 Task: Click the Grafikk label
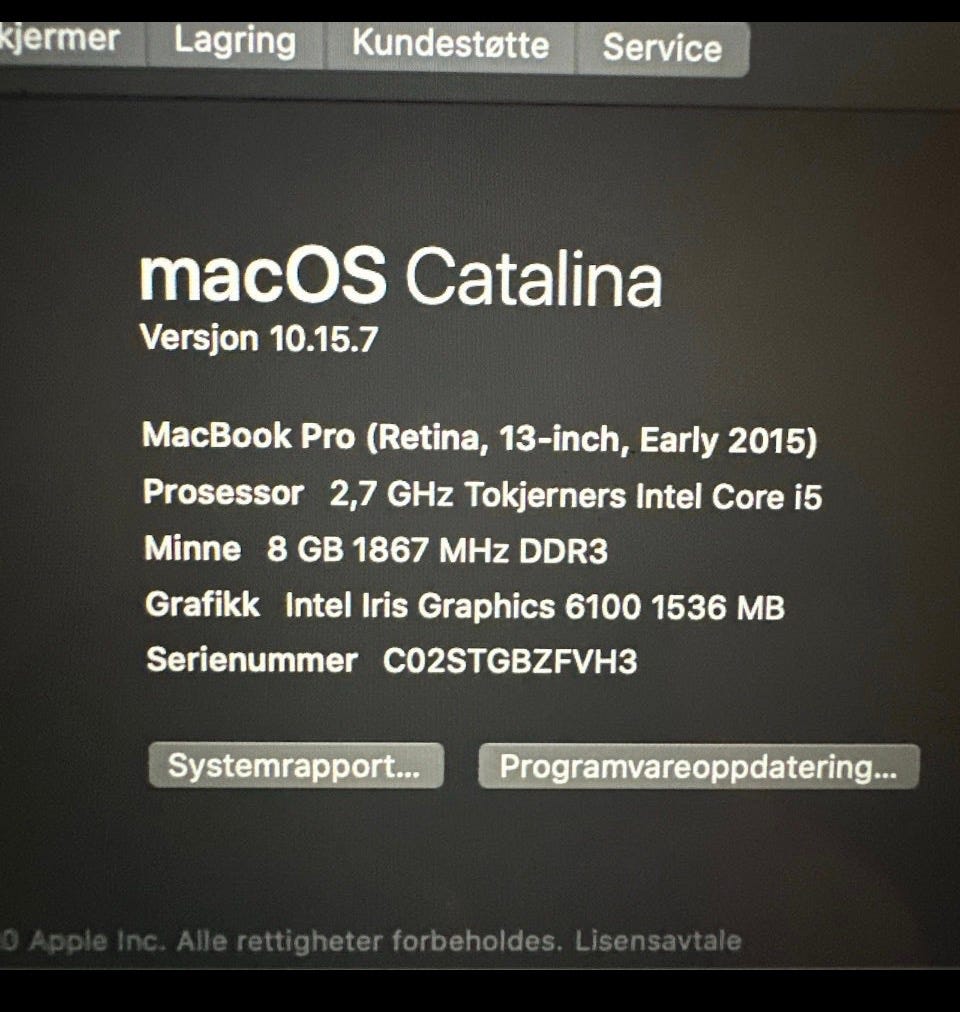pyautogui.click(x=203, y=605)
